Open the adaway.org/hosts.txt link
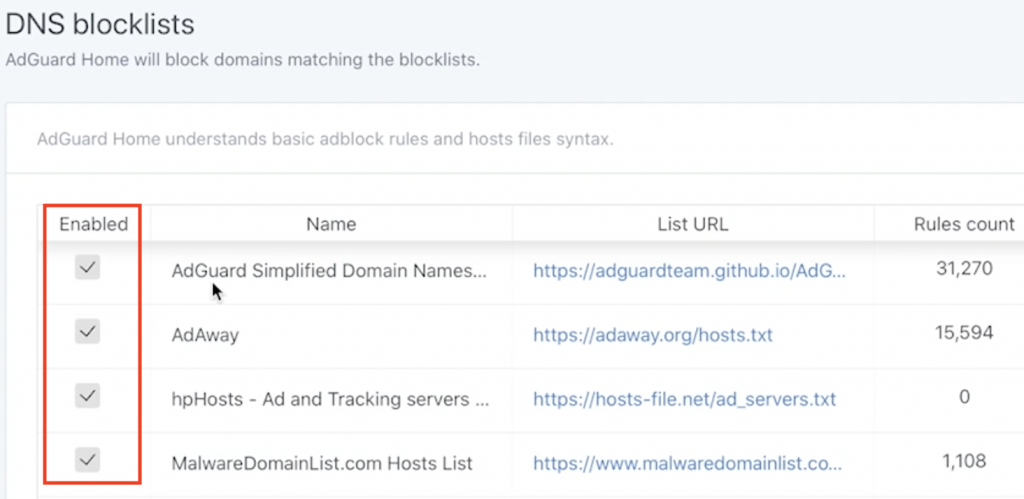This screenshot has width=1024, height=499. coord(653,335)
